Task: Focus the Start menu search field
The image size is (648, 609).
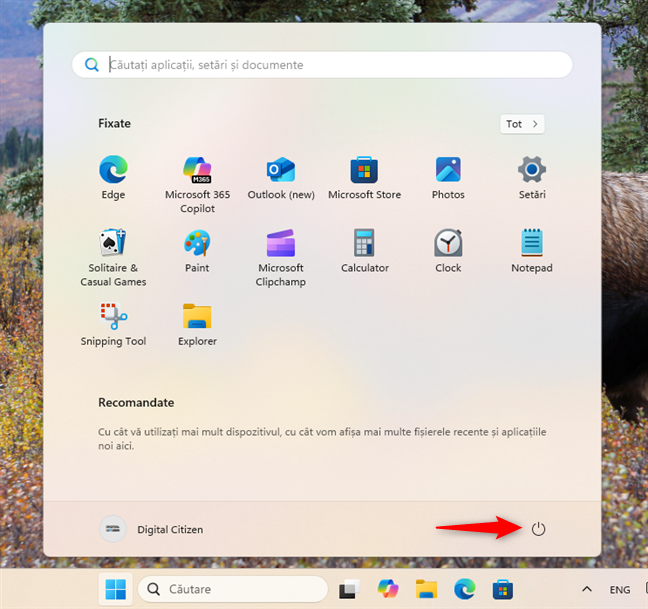Action: coord(322,65)
